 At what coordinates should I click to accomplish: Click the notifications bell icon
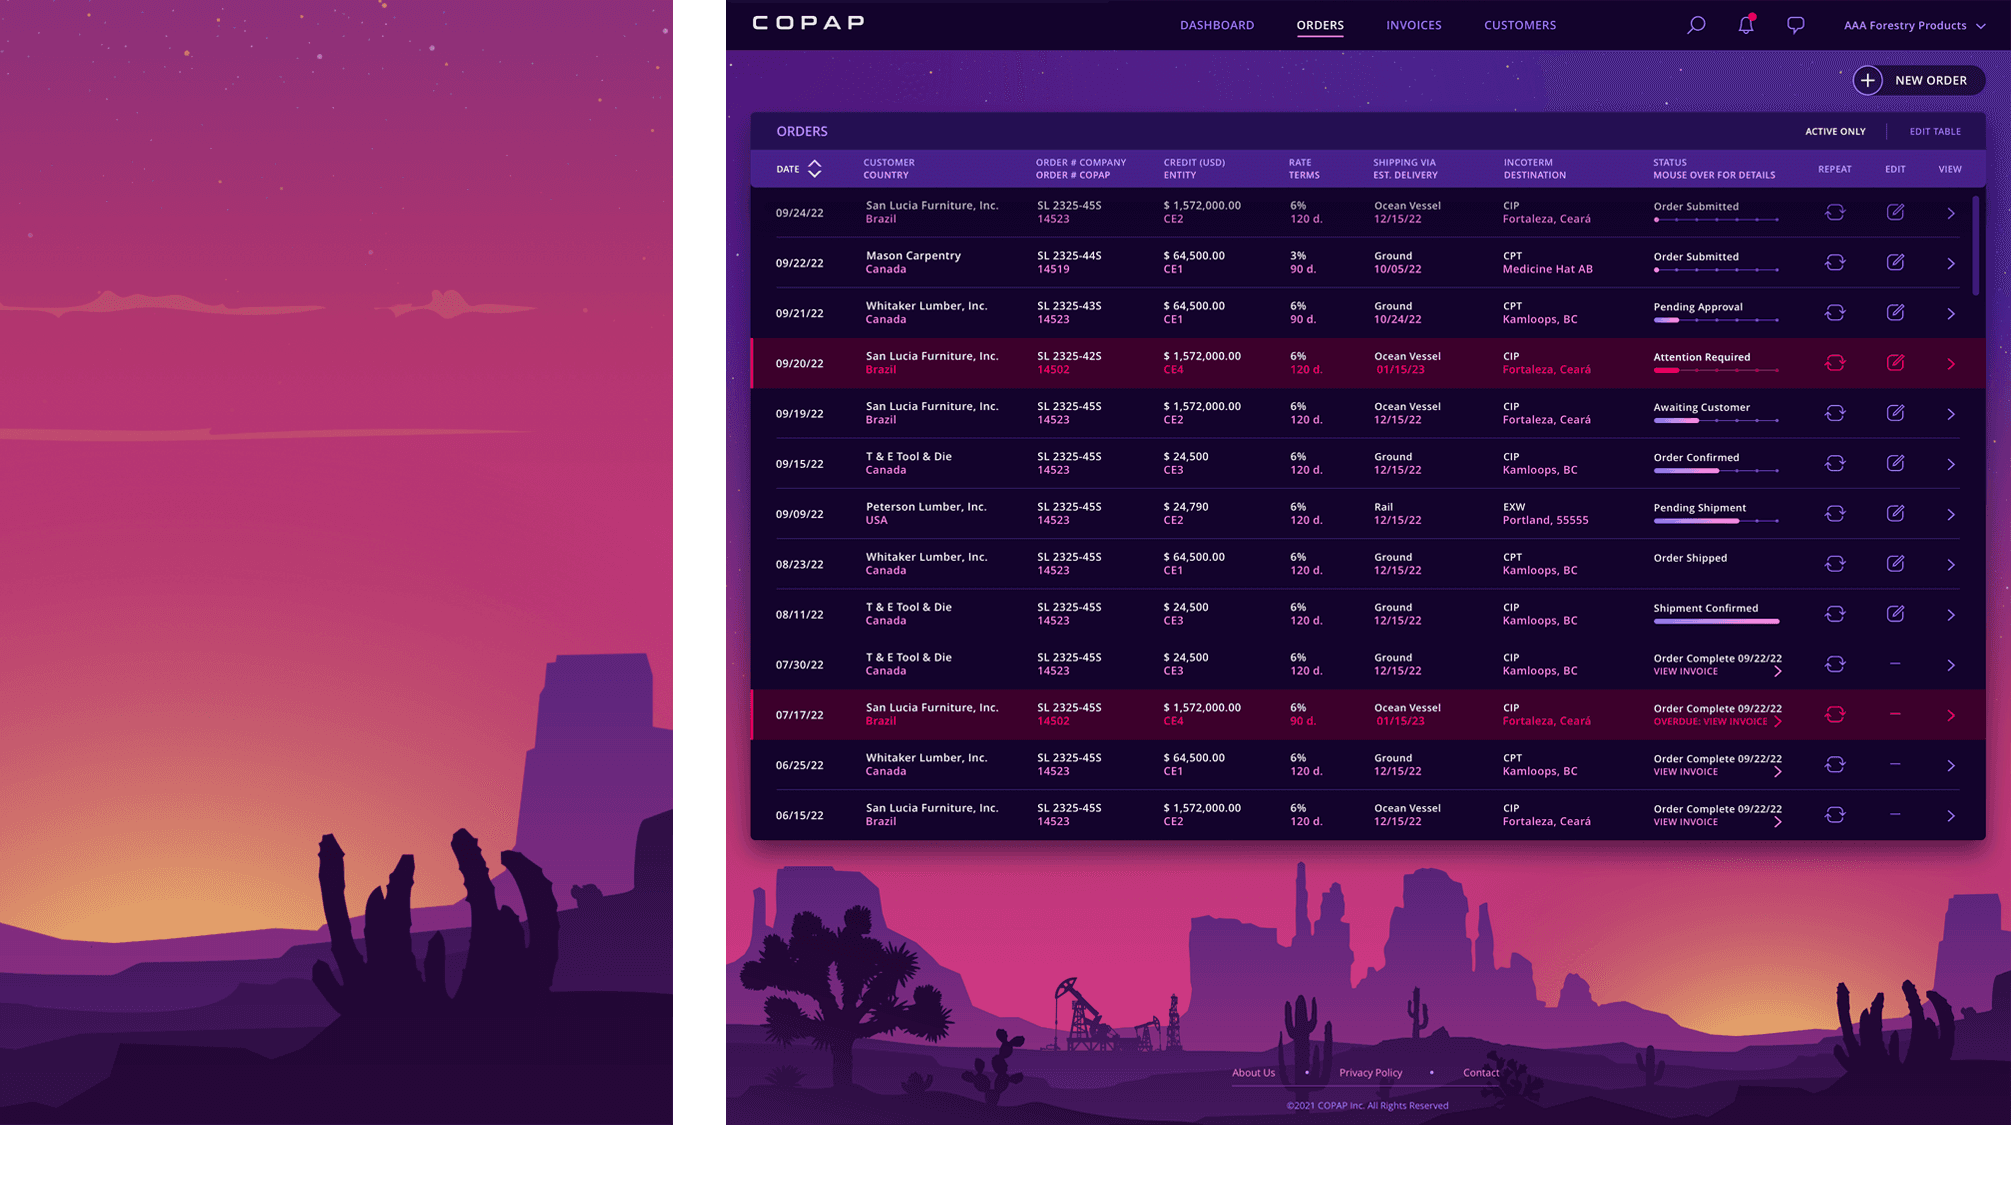[x=1746, y=25]
